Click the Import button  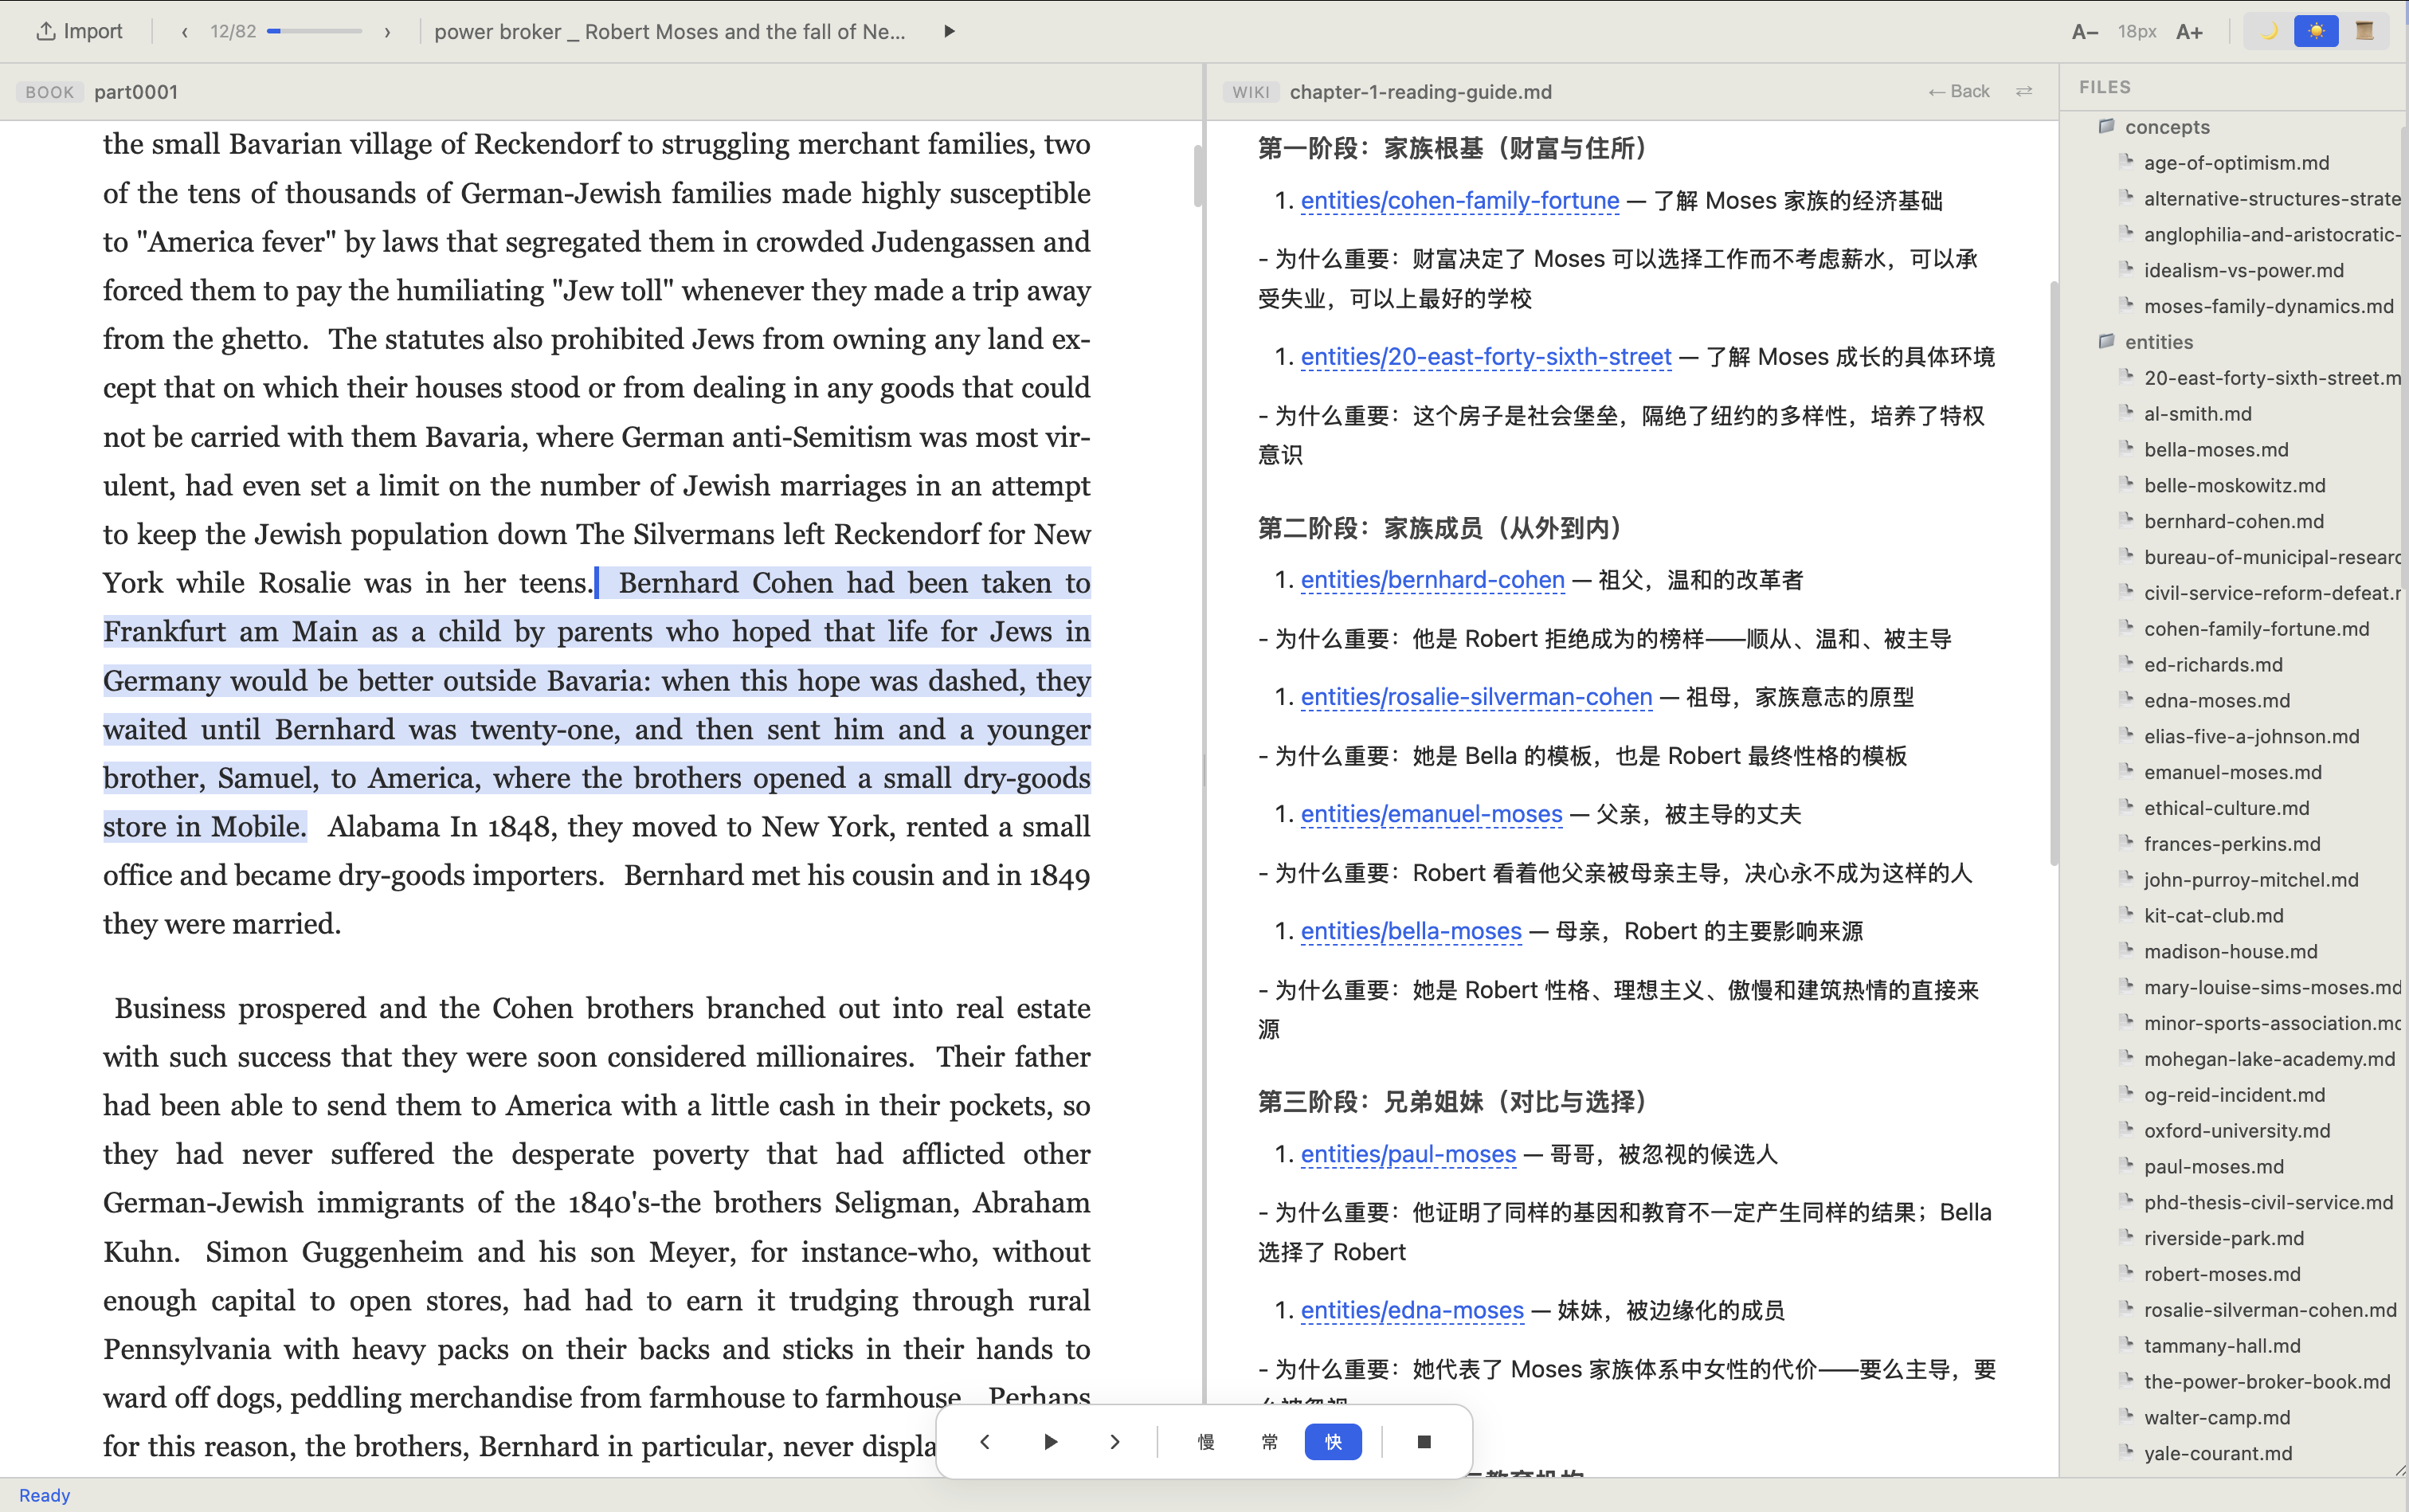[79, 31]
